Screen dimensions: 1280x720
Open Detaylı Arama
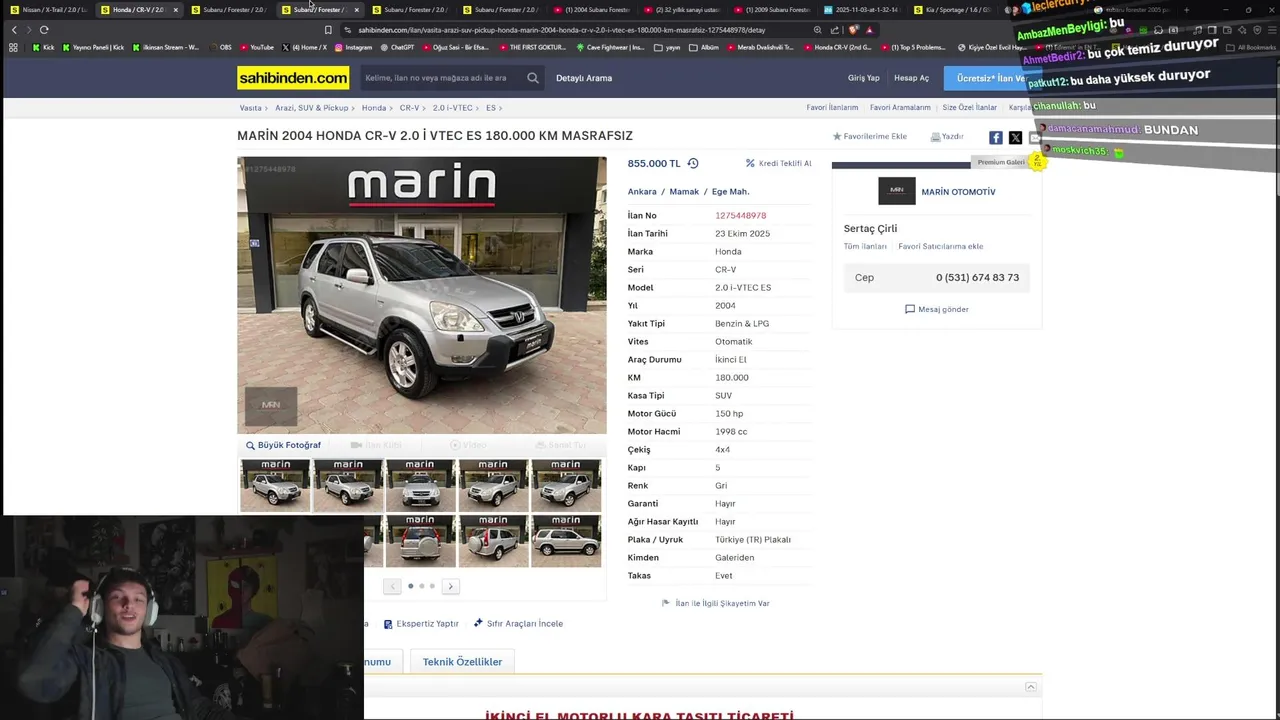[584, 78]
